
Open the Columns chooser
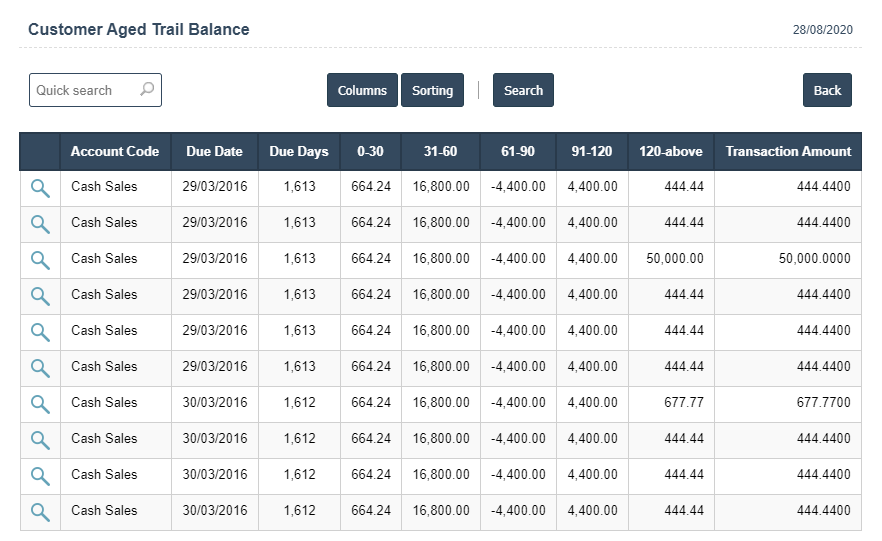[x=362, y=90]
